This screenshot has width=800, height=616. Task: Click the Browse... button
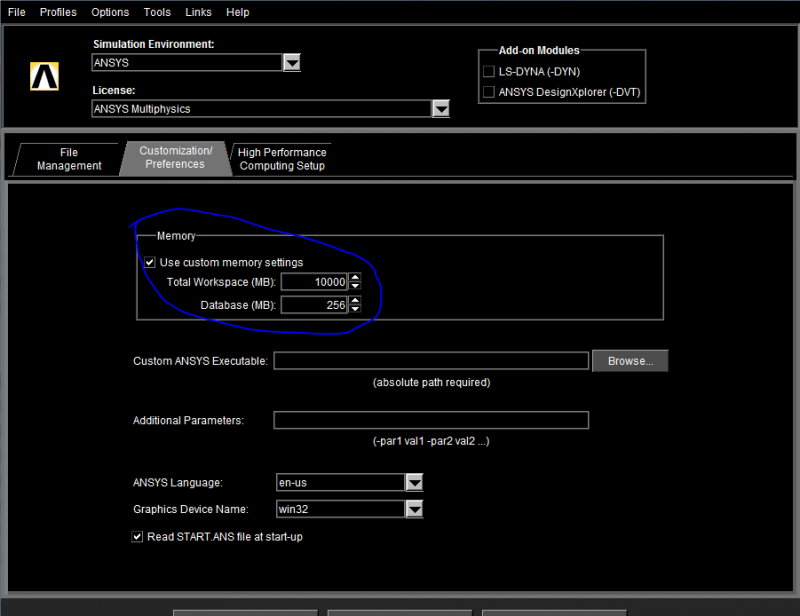pyautogui.click(x=630, y=361)
